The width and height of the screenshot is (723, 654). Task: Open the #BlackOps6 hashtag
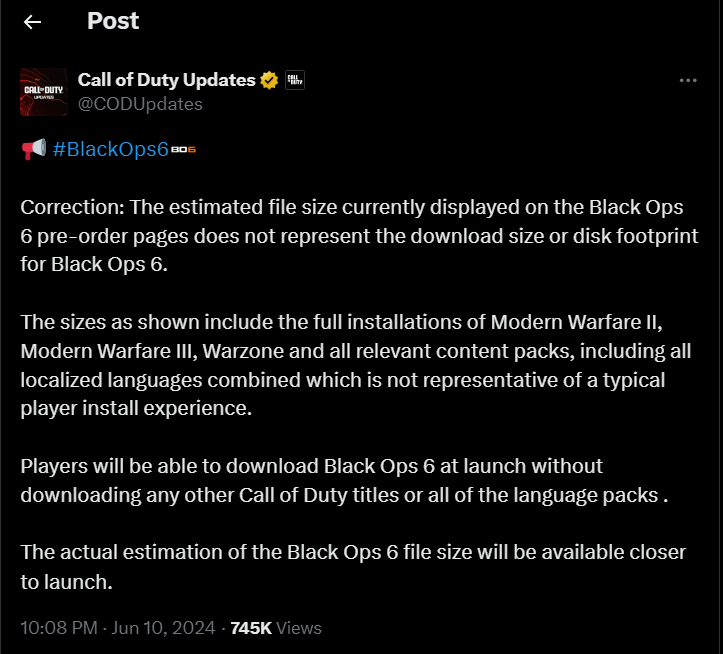click(x=110, y=149)
